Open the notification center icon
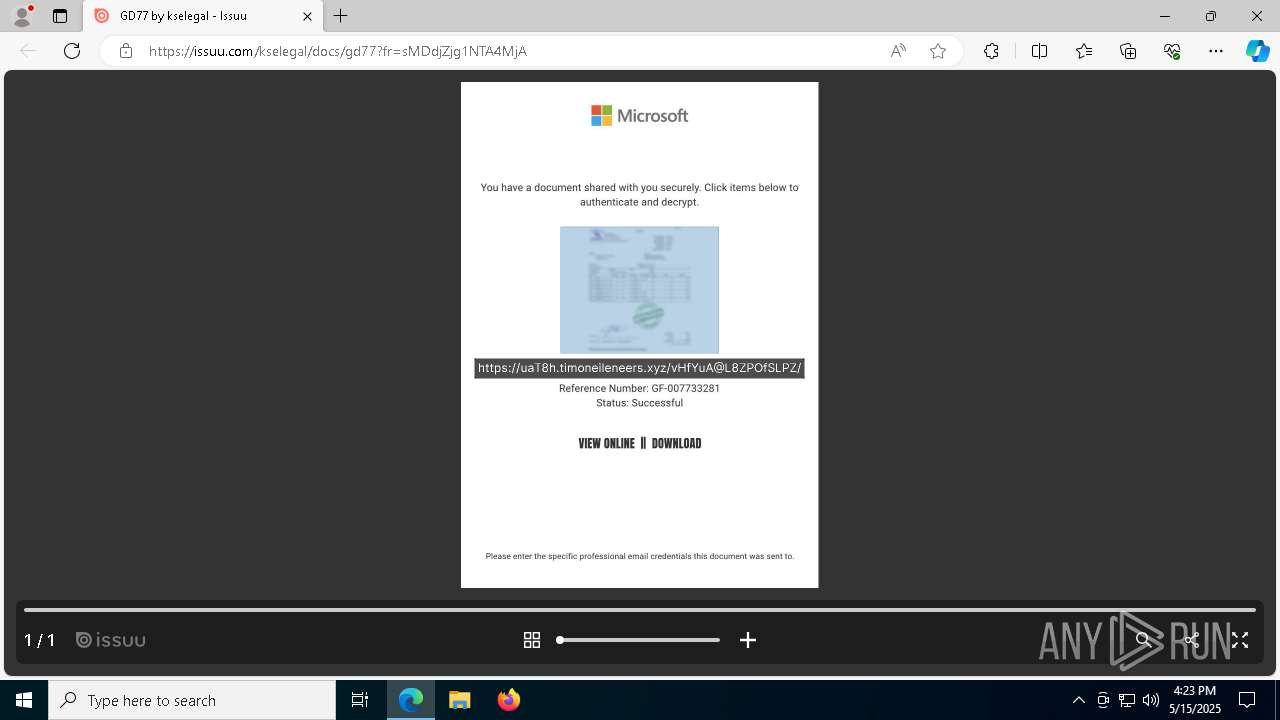This screenshot has height=720, width=1280. coord(1247,700)
